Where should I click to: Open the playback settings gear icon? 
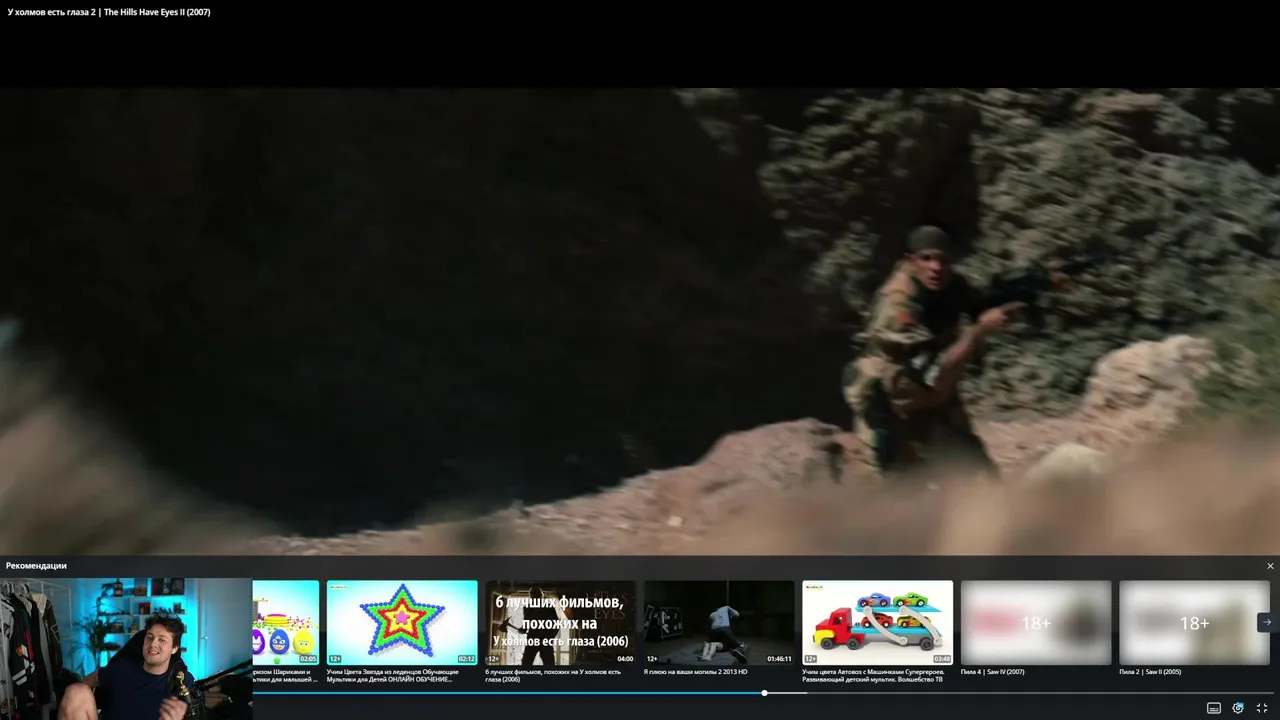(x=1238, y=708)
